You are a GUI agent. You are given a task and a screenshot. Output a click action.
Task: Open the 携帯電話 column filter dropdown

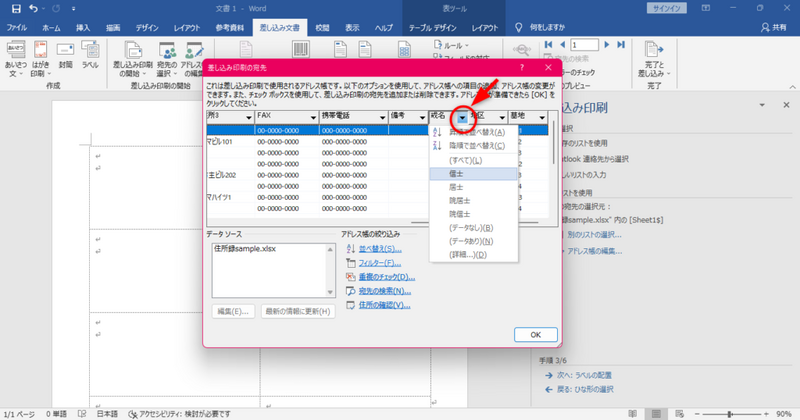382,117
